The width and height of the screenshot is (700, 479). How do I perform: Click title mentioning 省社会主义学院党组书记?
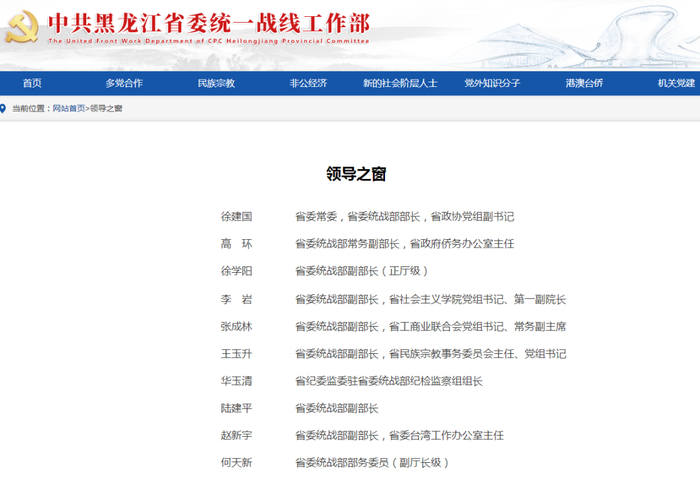point(431,299)
